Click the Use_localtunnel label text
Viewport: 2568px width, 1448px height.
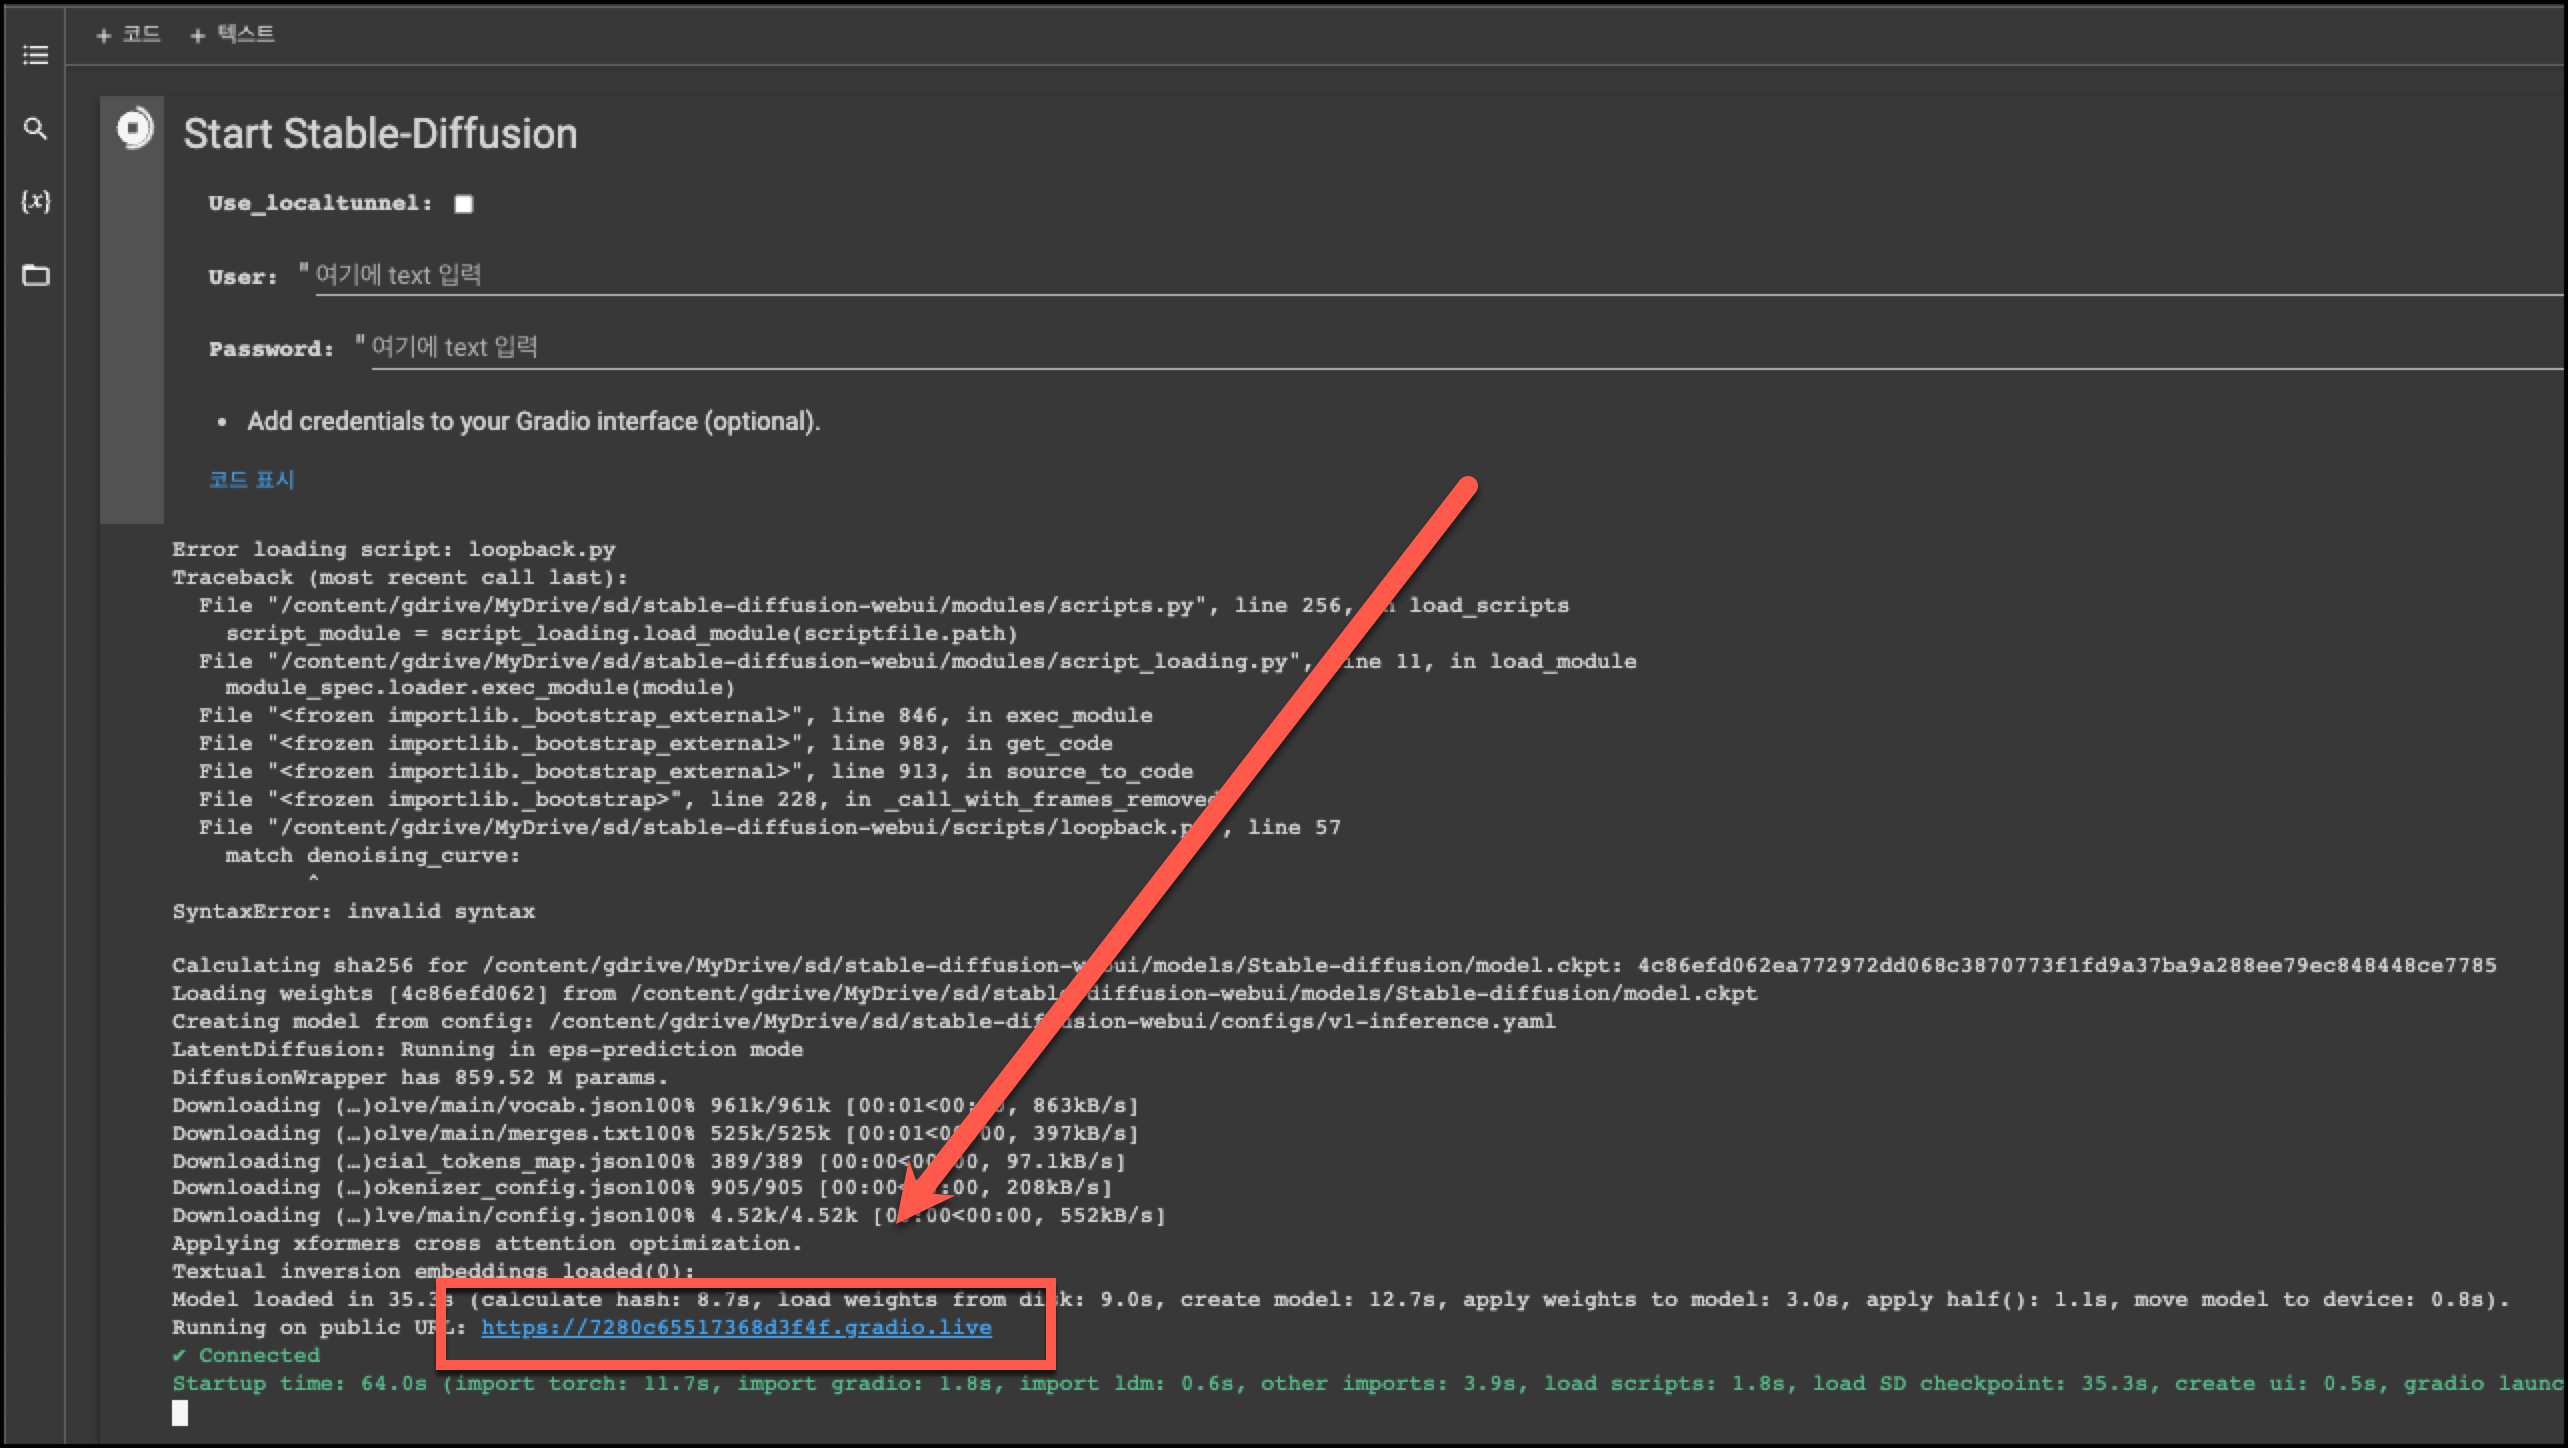(x=319, y=203)
